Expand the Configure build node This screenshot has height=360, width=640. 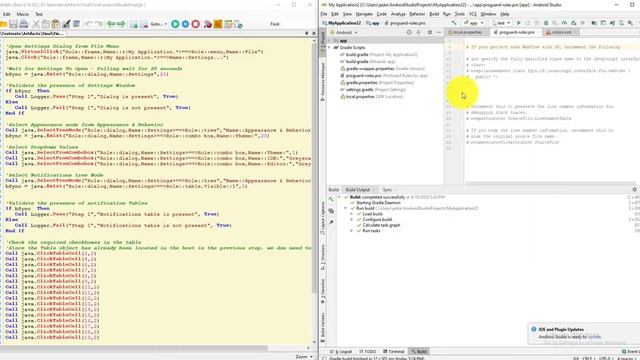pos(351,220)
